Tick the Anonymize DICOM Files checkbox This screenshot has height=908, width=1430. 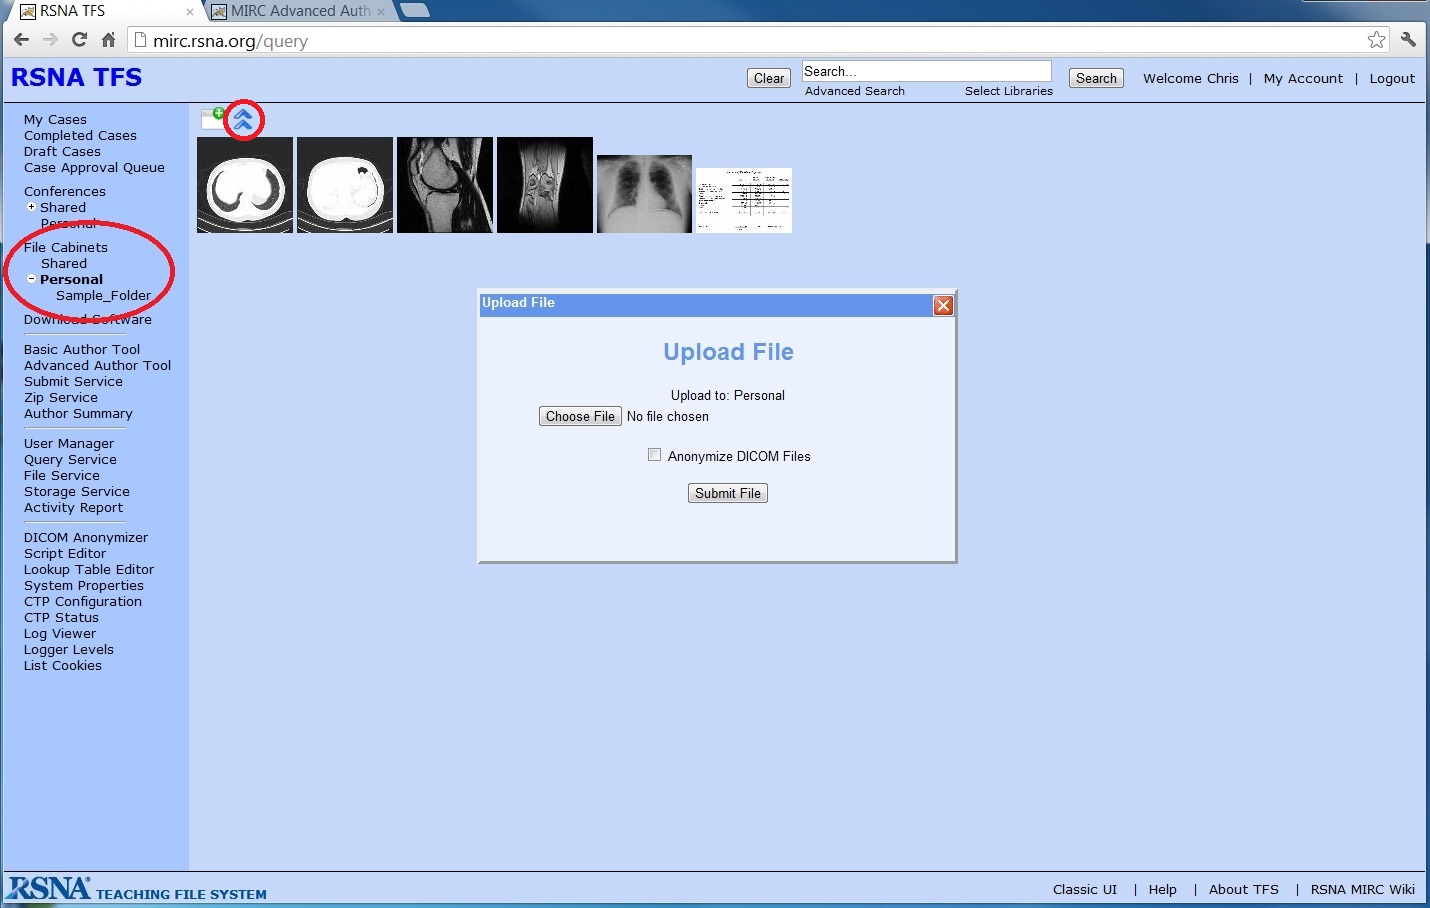pos(654,455)
